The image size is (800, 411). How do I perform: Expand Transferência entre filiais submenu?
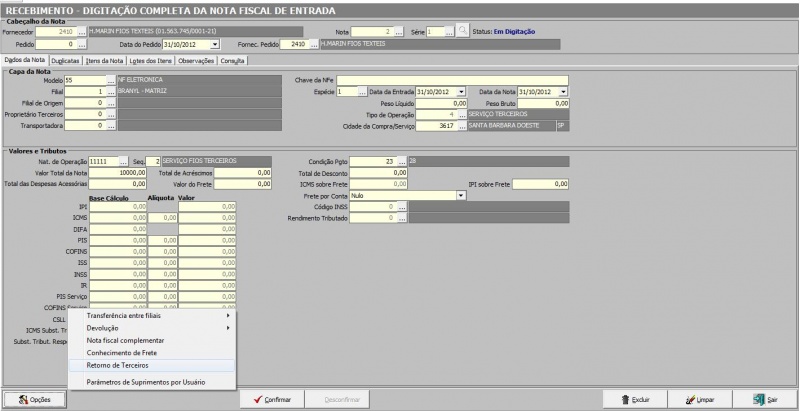click(x=150, y=316)
